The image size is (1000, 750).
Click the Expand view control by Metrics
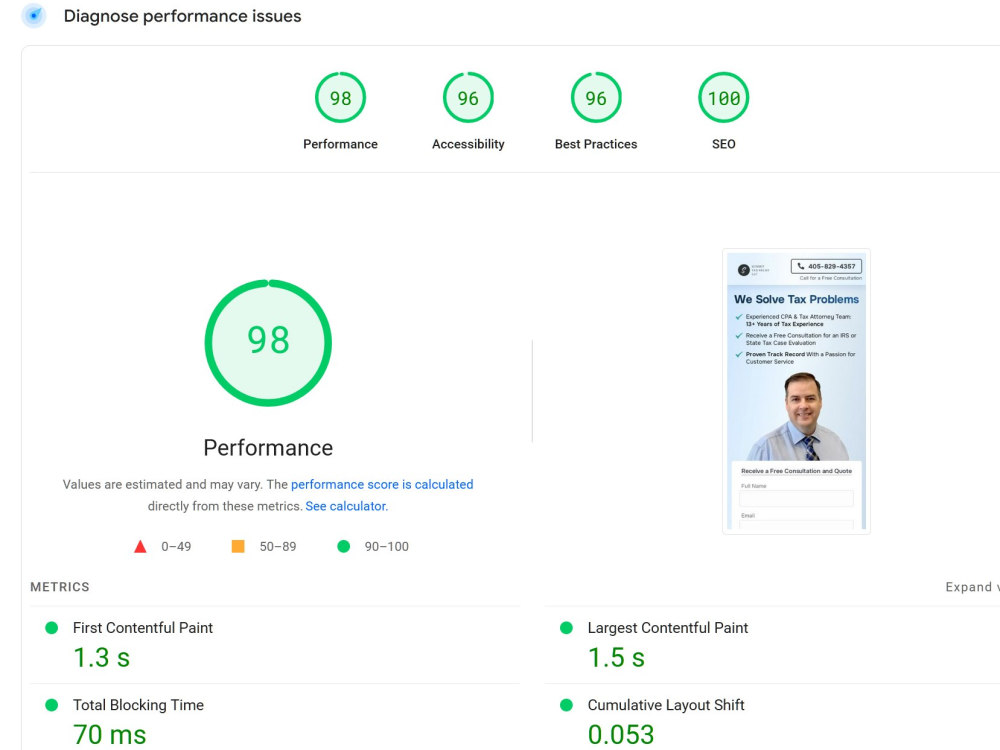[972, 587]
